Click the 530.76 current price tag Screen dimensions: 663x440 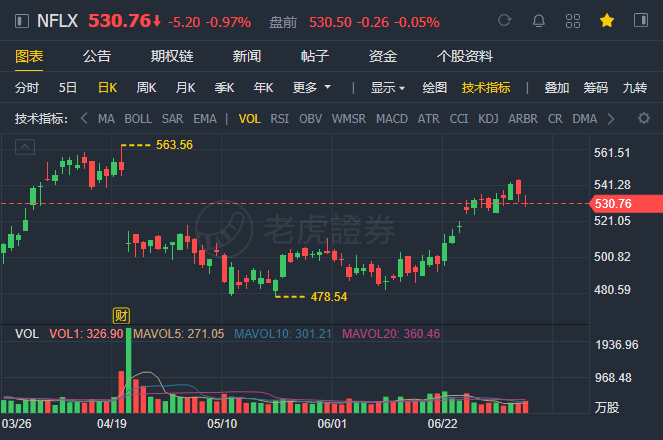point(626,204)
